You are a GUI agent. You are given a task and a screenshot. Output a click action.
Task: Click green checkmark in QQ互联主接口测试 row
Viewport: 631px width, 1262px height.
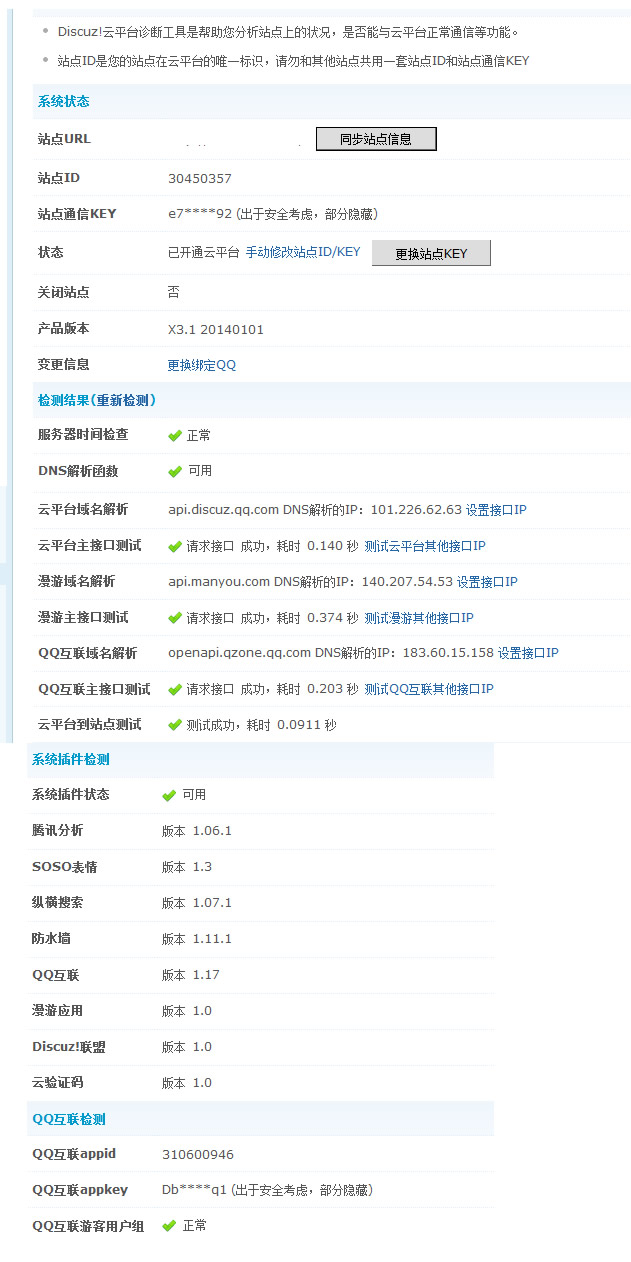(175, 689)
